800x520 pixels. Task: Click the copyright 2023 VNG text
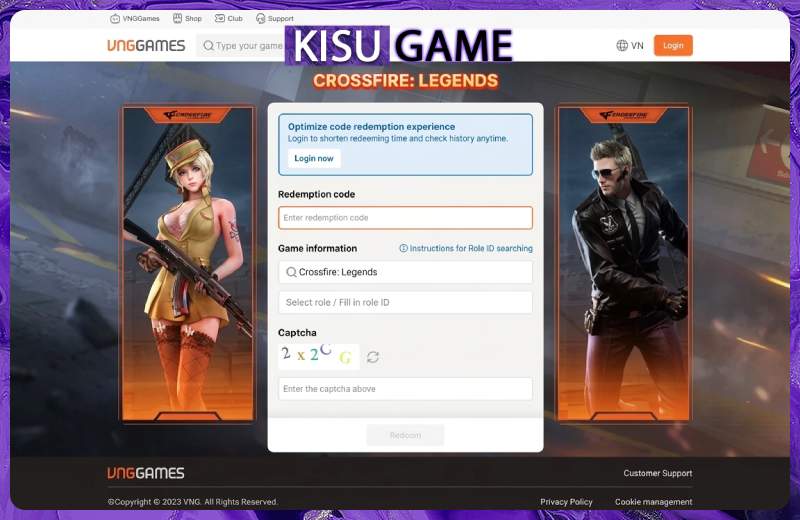point(193,502)
